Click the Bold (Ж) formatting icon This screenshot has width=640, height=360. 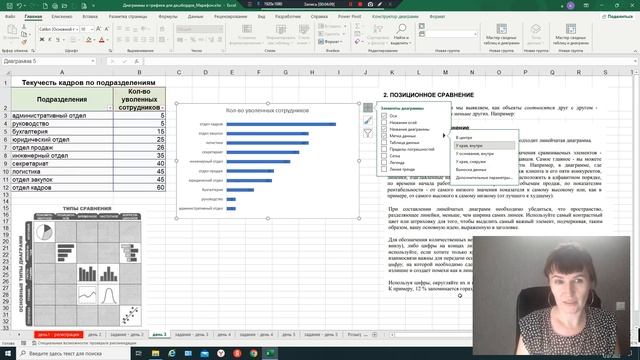pos(42,40)
